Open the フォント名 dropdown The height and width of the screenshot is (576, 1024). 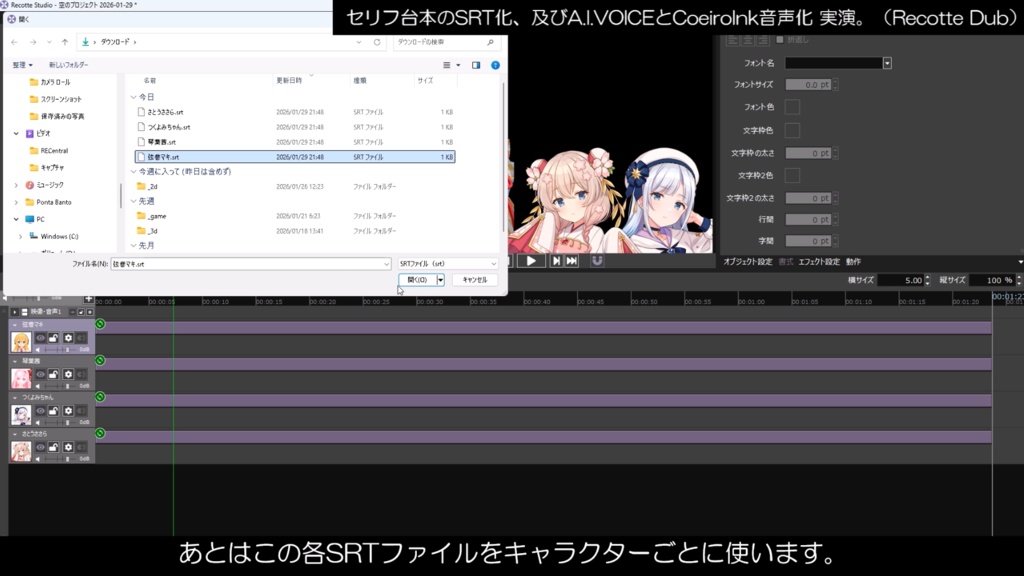pos(887,63)
